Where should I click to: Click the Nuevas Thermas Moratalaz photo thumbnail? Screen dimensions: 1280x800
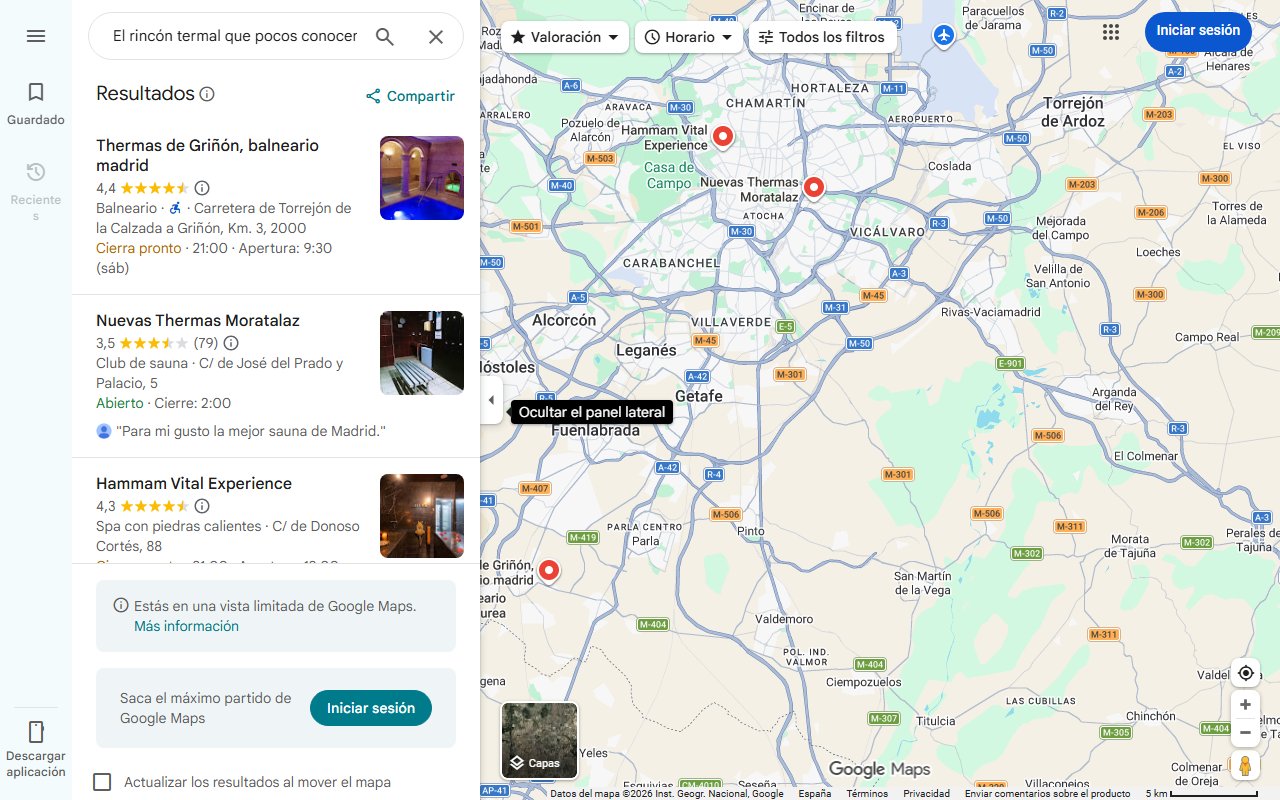tap(421, 352)
